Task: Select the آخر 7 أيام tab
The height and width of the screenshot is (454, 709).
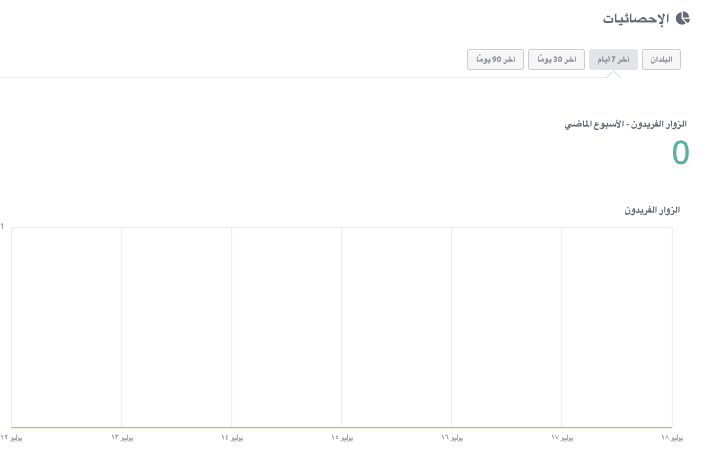Action: click(x=613, y=60)
